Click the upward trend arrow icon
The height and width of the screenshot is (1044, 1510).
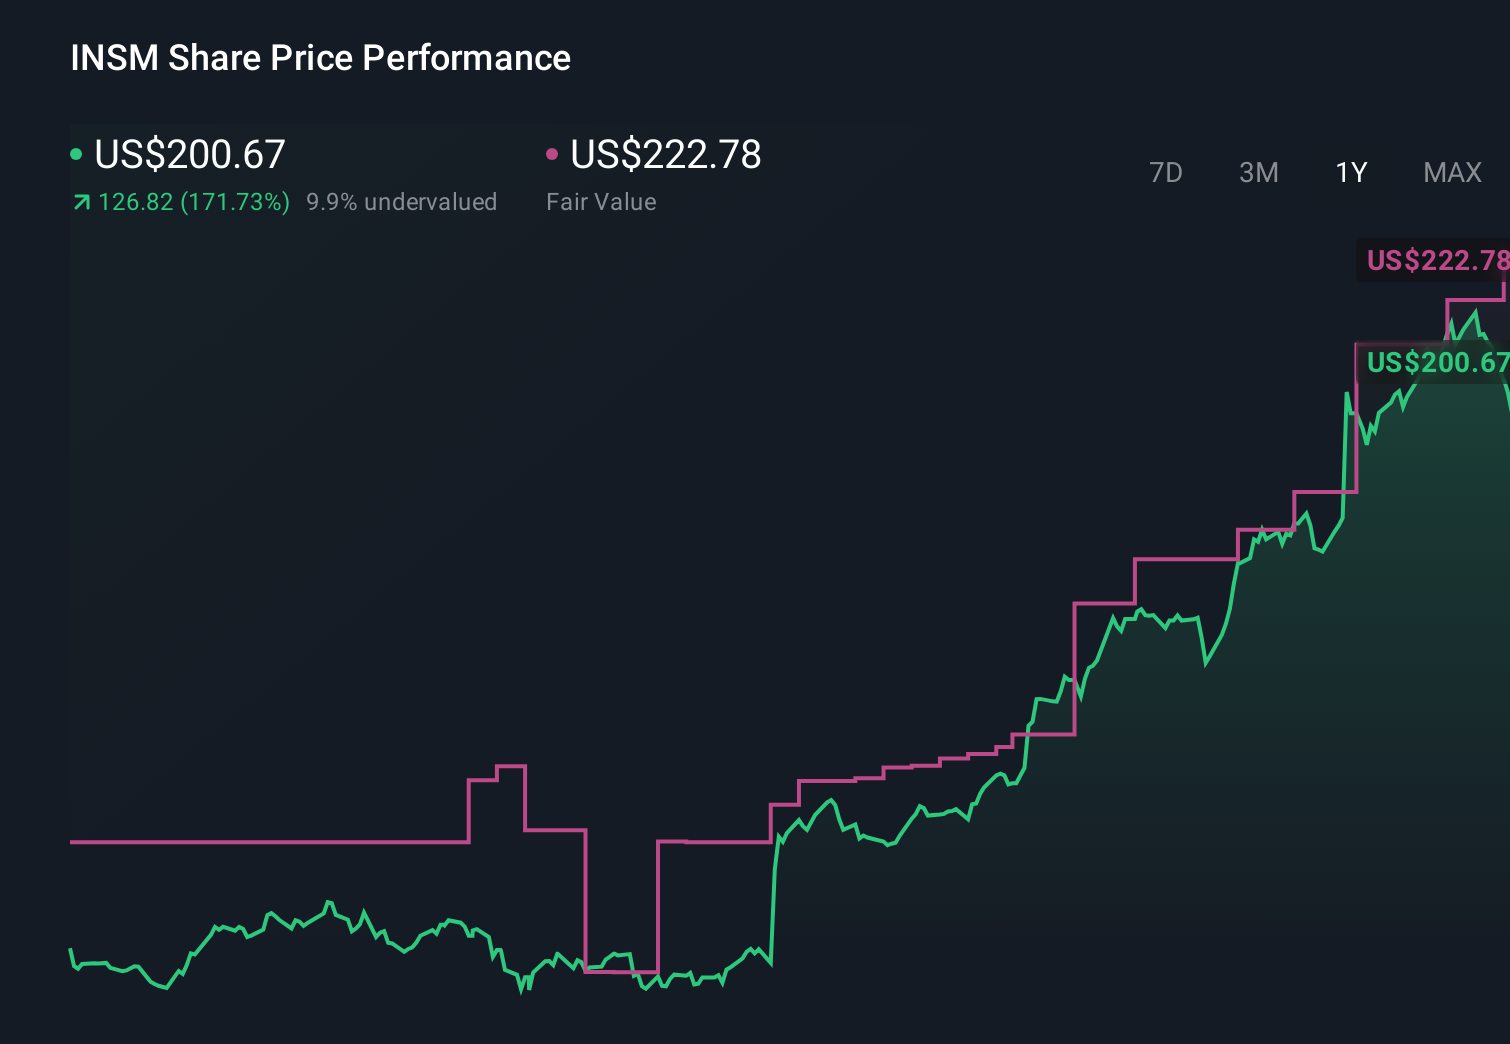click(x=82, y=201)
